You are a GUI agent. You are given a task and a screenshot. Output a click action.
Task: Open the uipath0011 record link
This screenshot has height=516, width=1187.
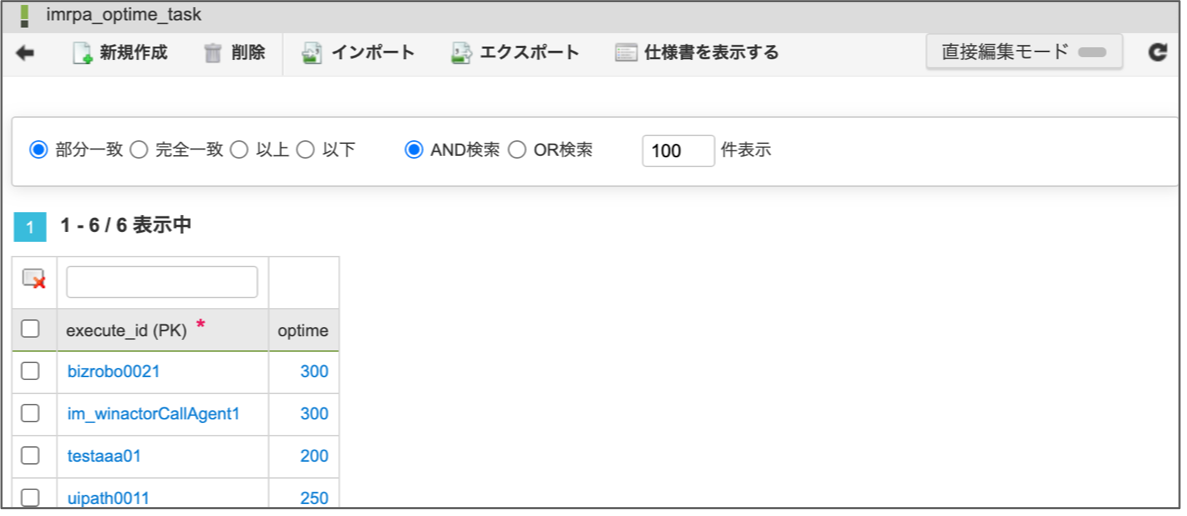pyautogui.click(x=108, y=498)
